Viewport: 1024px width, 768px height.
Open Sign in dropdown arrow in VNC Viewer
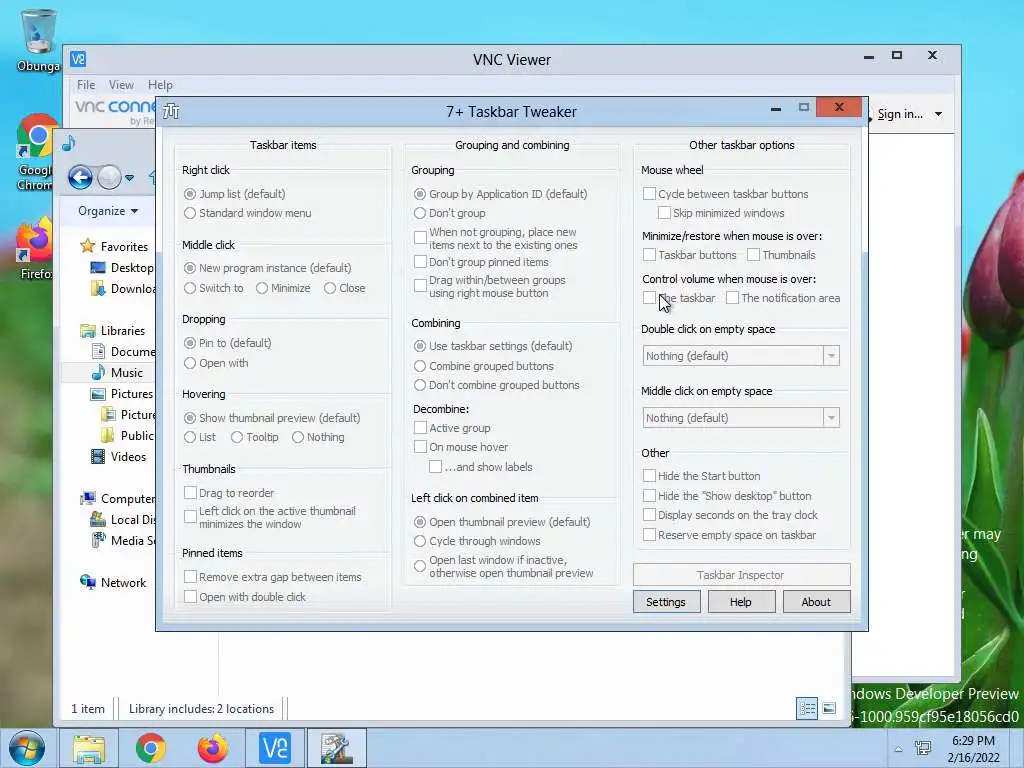[938, 114]
